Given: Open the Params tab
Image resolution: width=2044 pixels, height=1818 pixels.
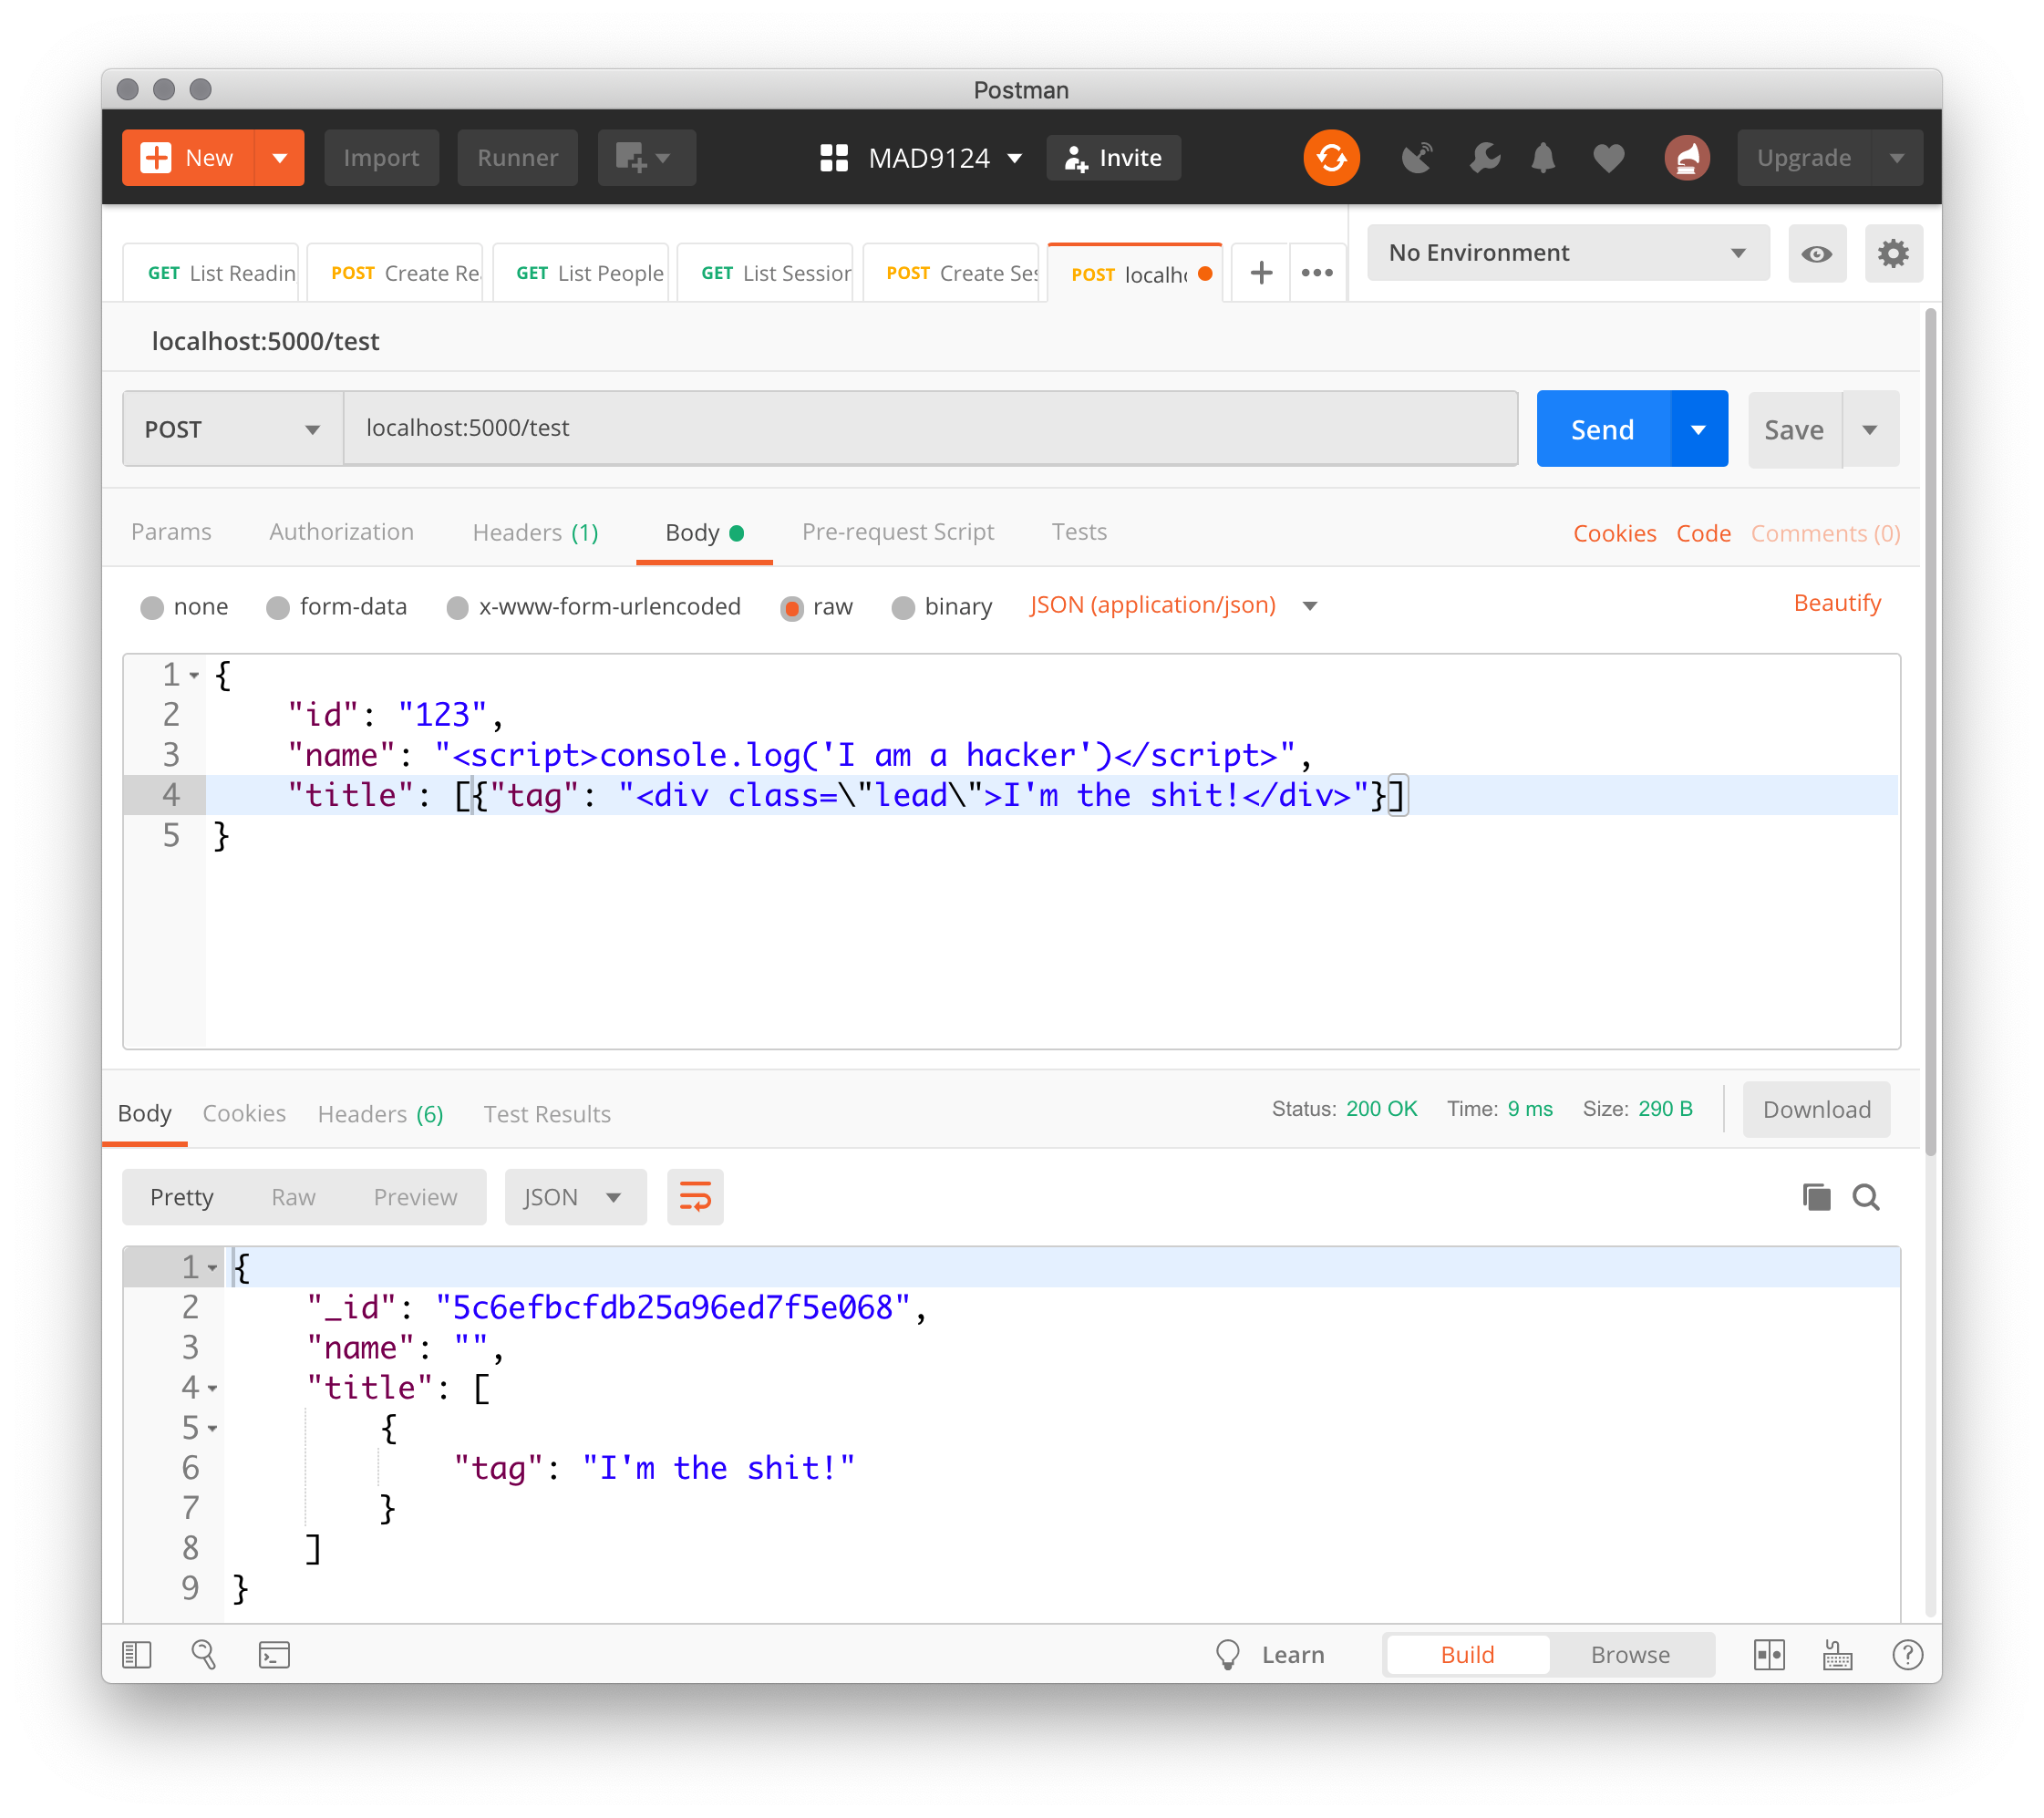Looking at the screenshot, I should tap(171, 532).
